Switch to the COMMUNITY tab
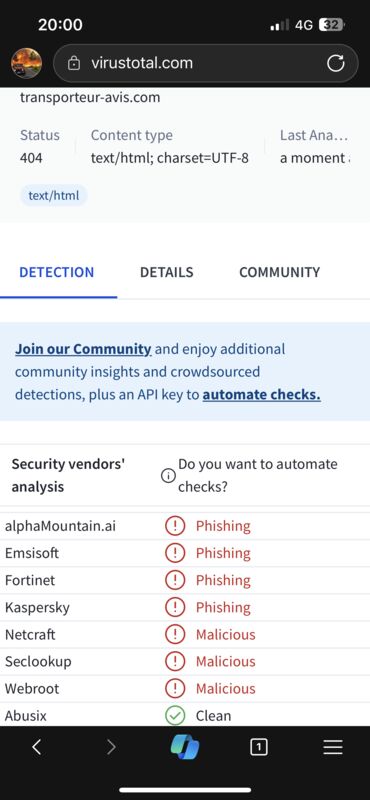Image resolution: width=370 pixels, height=800 pixels. [x=280, y=272]
